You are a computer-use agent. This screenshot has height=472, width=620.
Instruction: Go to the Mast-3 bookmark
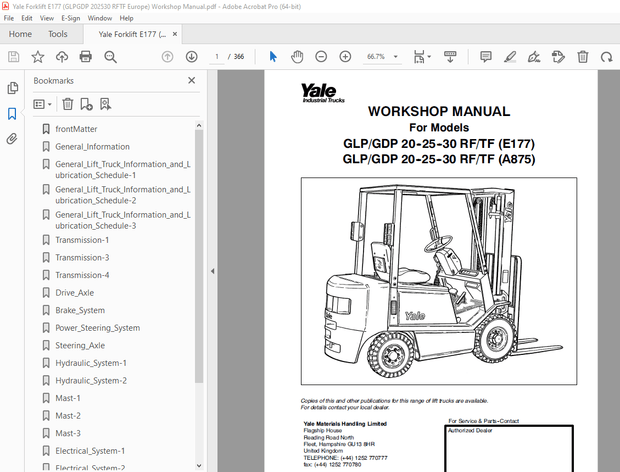68,433
